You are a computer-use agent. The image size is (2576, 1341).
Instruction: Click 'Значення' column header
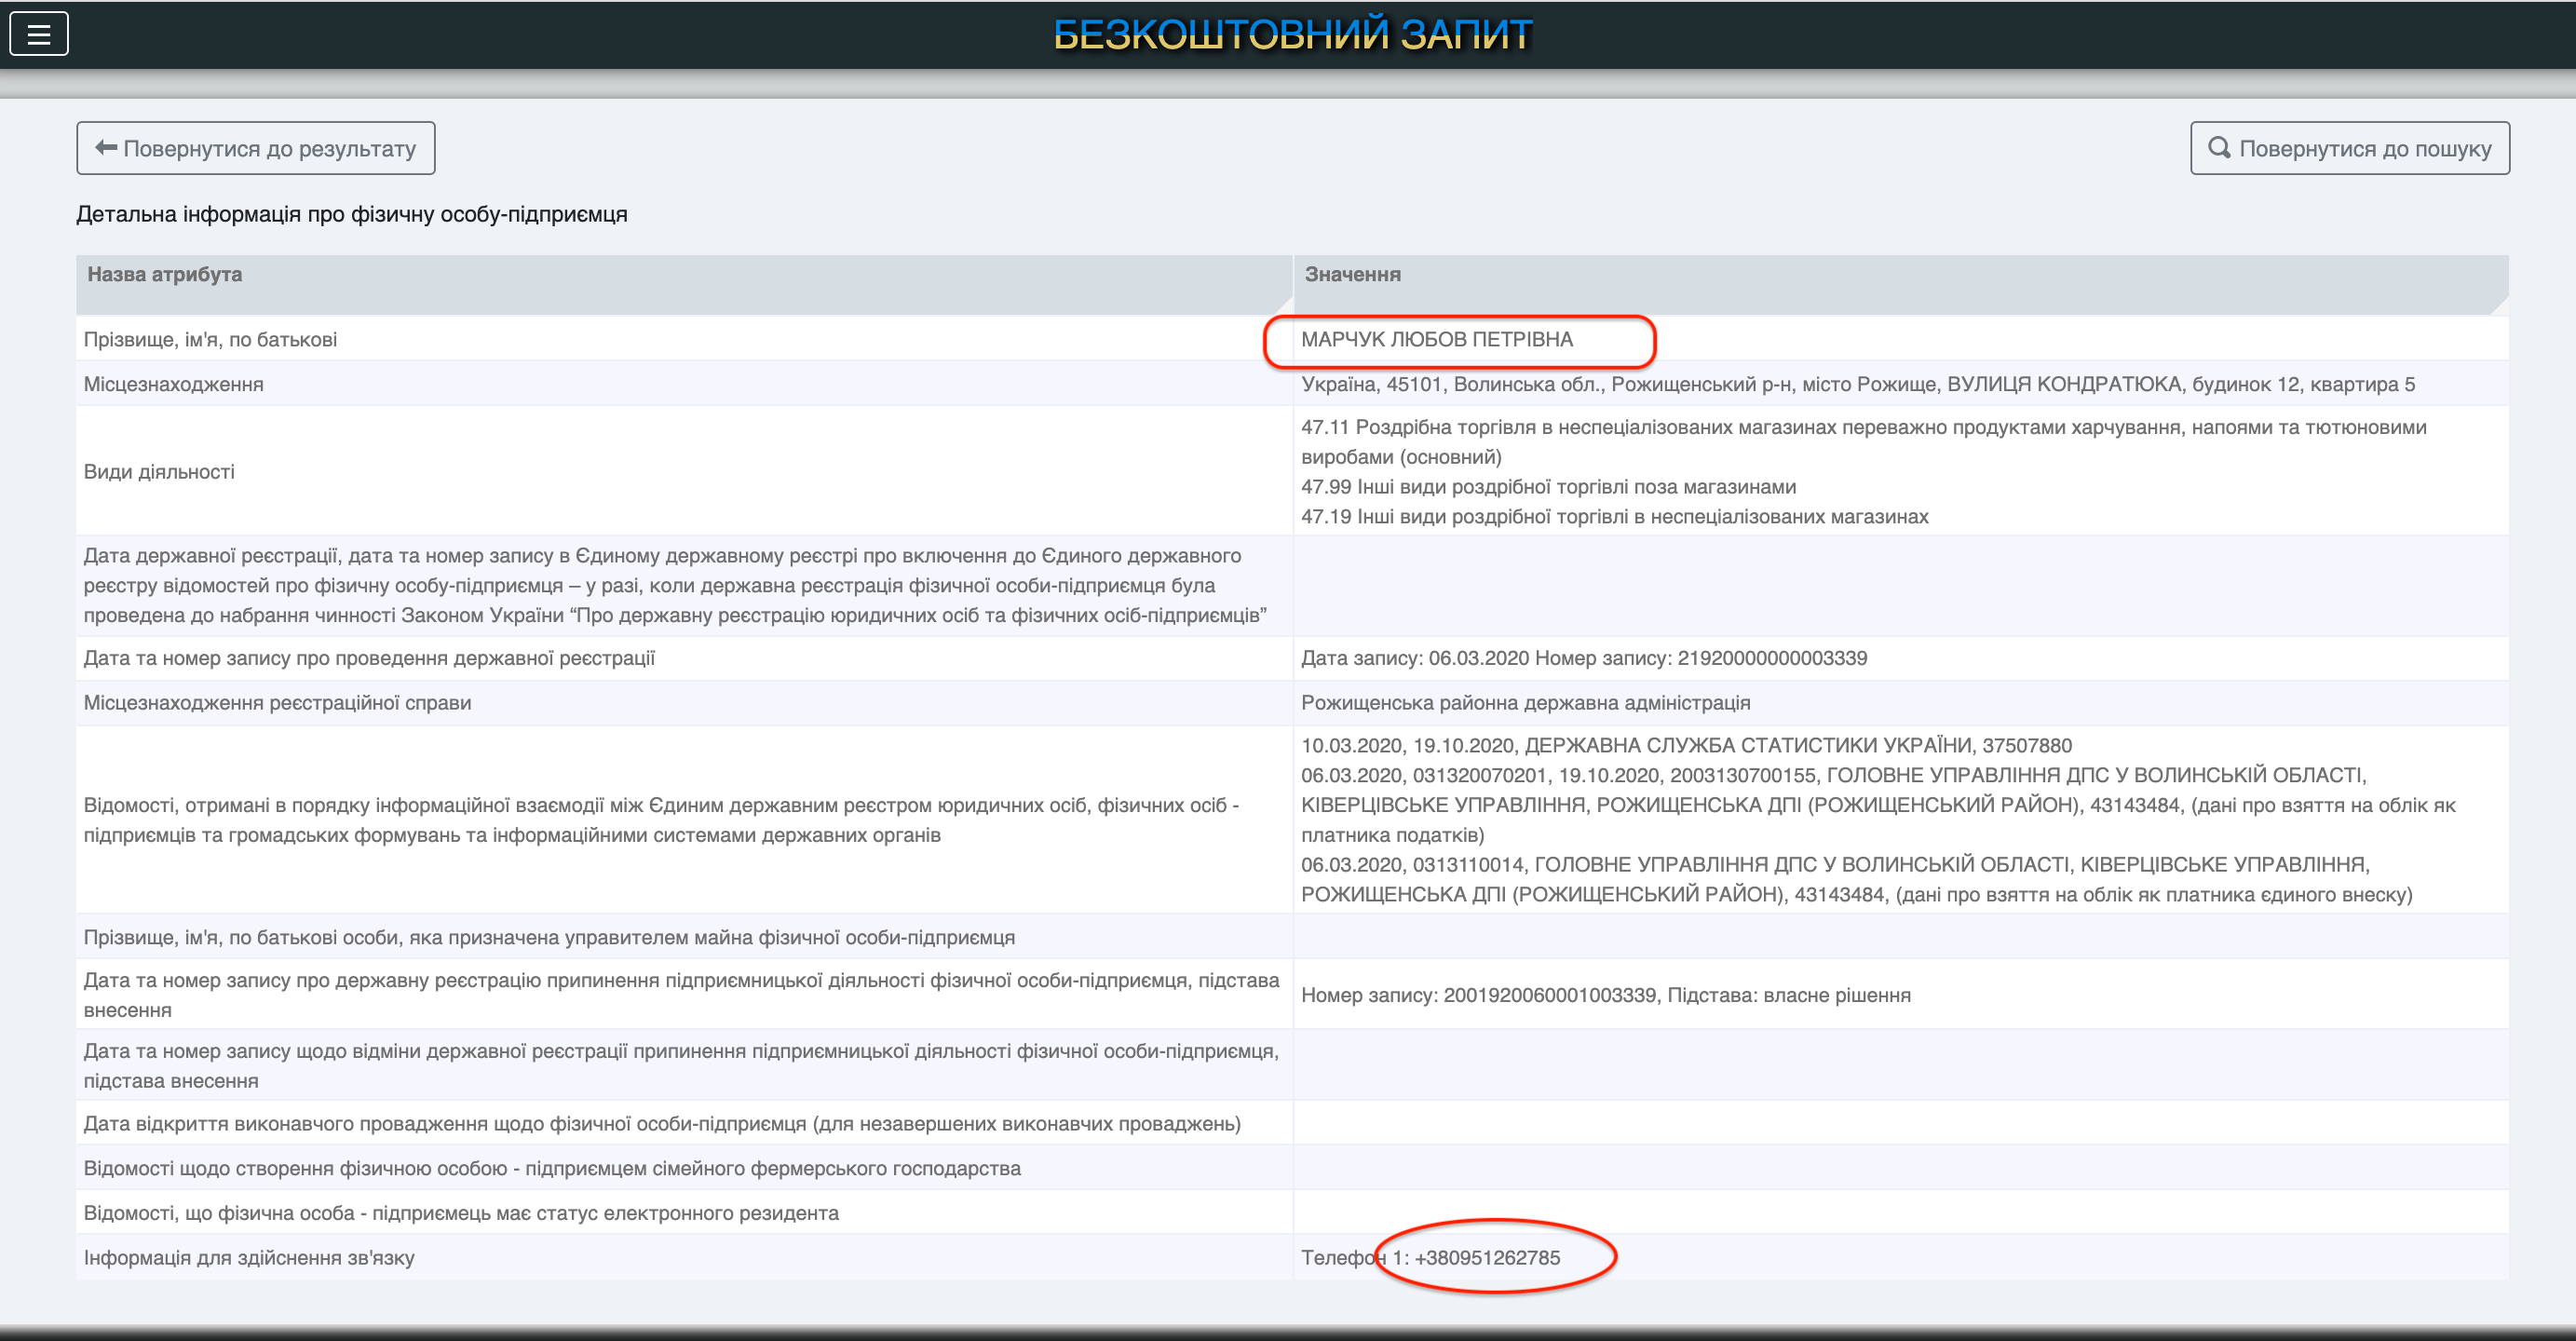[1352, 274]
